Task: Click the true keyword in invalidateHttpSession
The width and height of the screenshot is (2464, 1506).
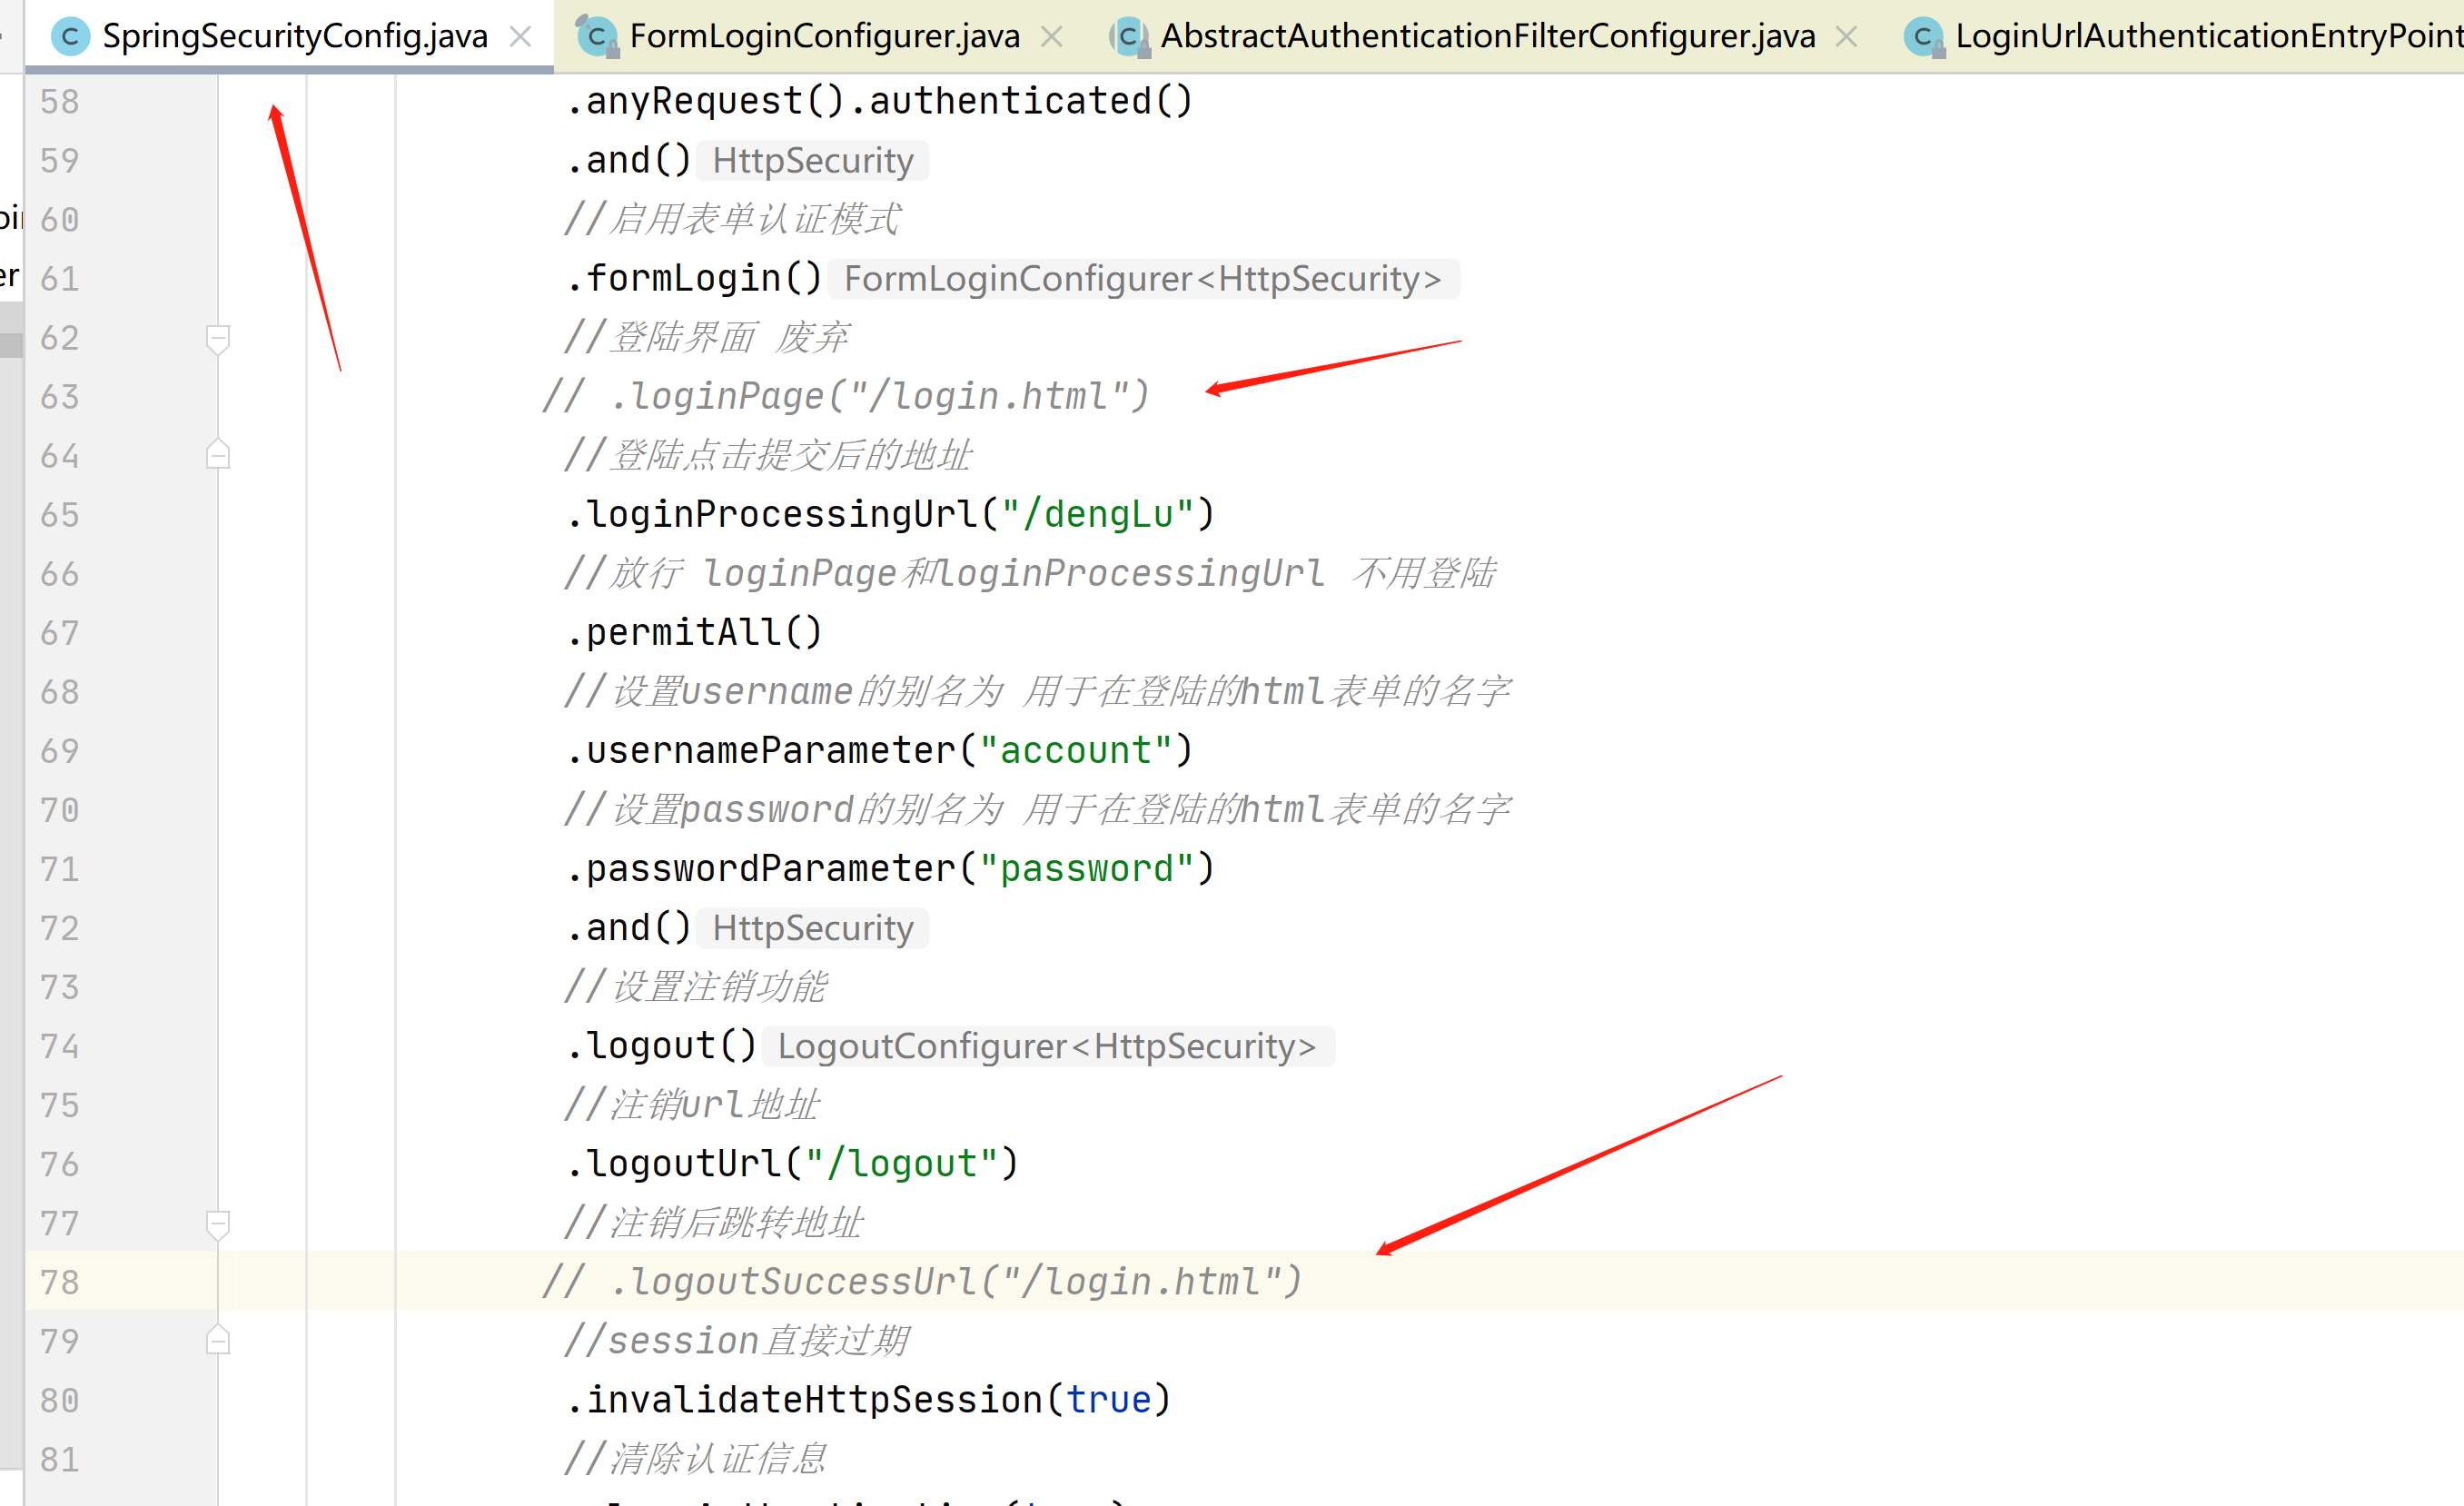Action: [x=1108, y=1400]
